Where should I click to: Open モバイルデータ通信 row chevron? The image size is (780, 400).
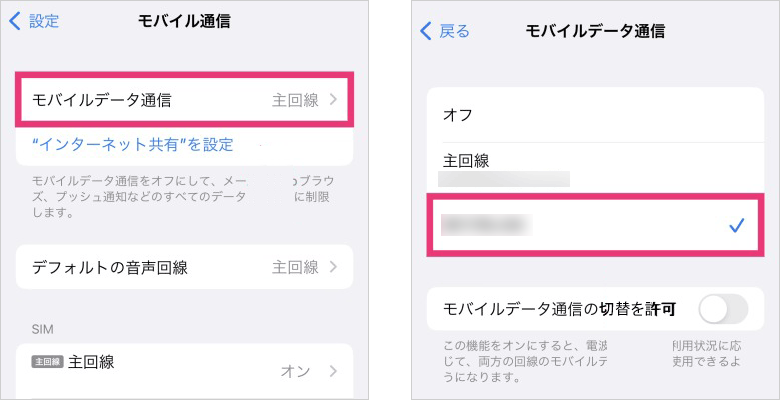333,100
